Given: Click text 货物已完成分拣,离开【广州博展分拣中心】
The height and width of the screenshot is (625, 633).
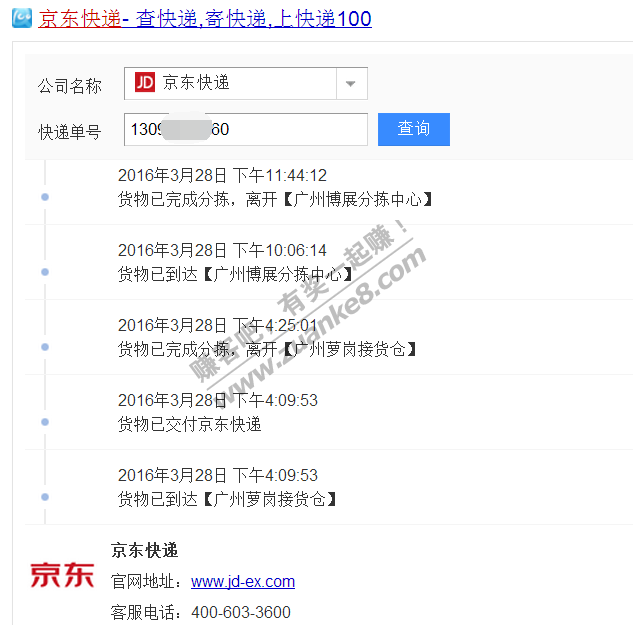Looking at the screenshot, I should (275, 199).
